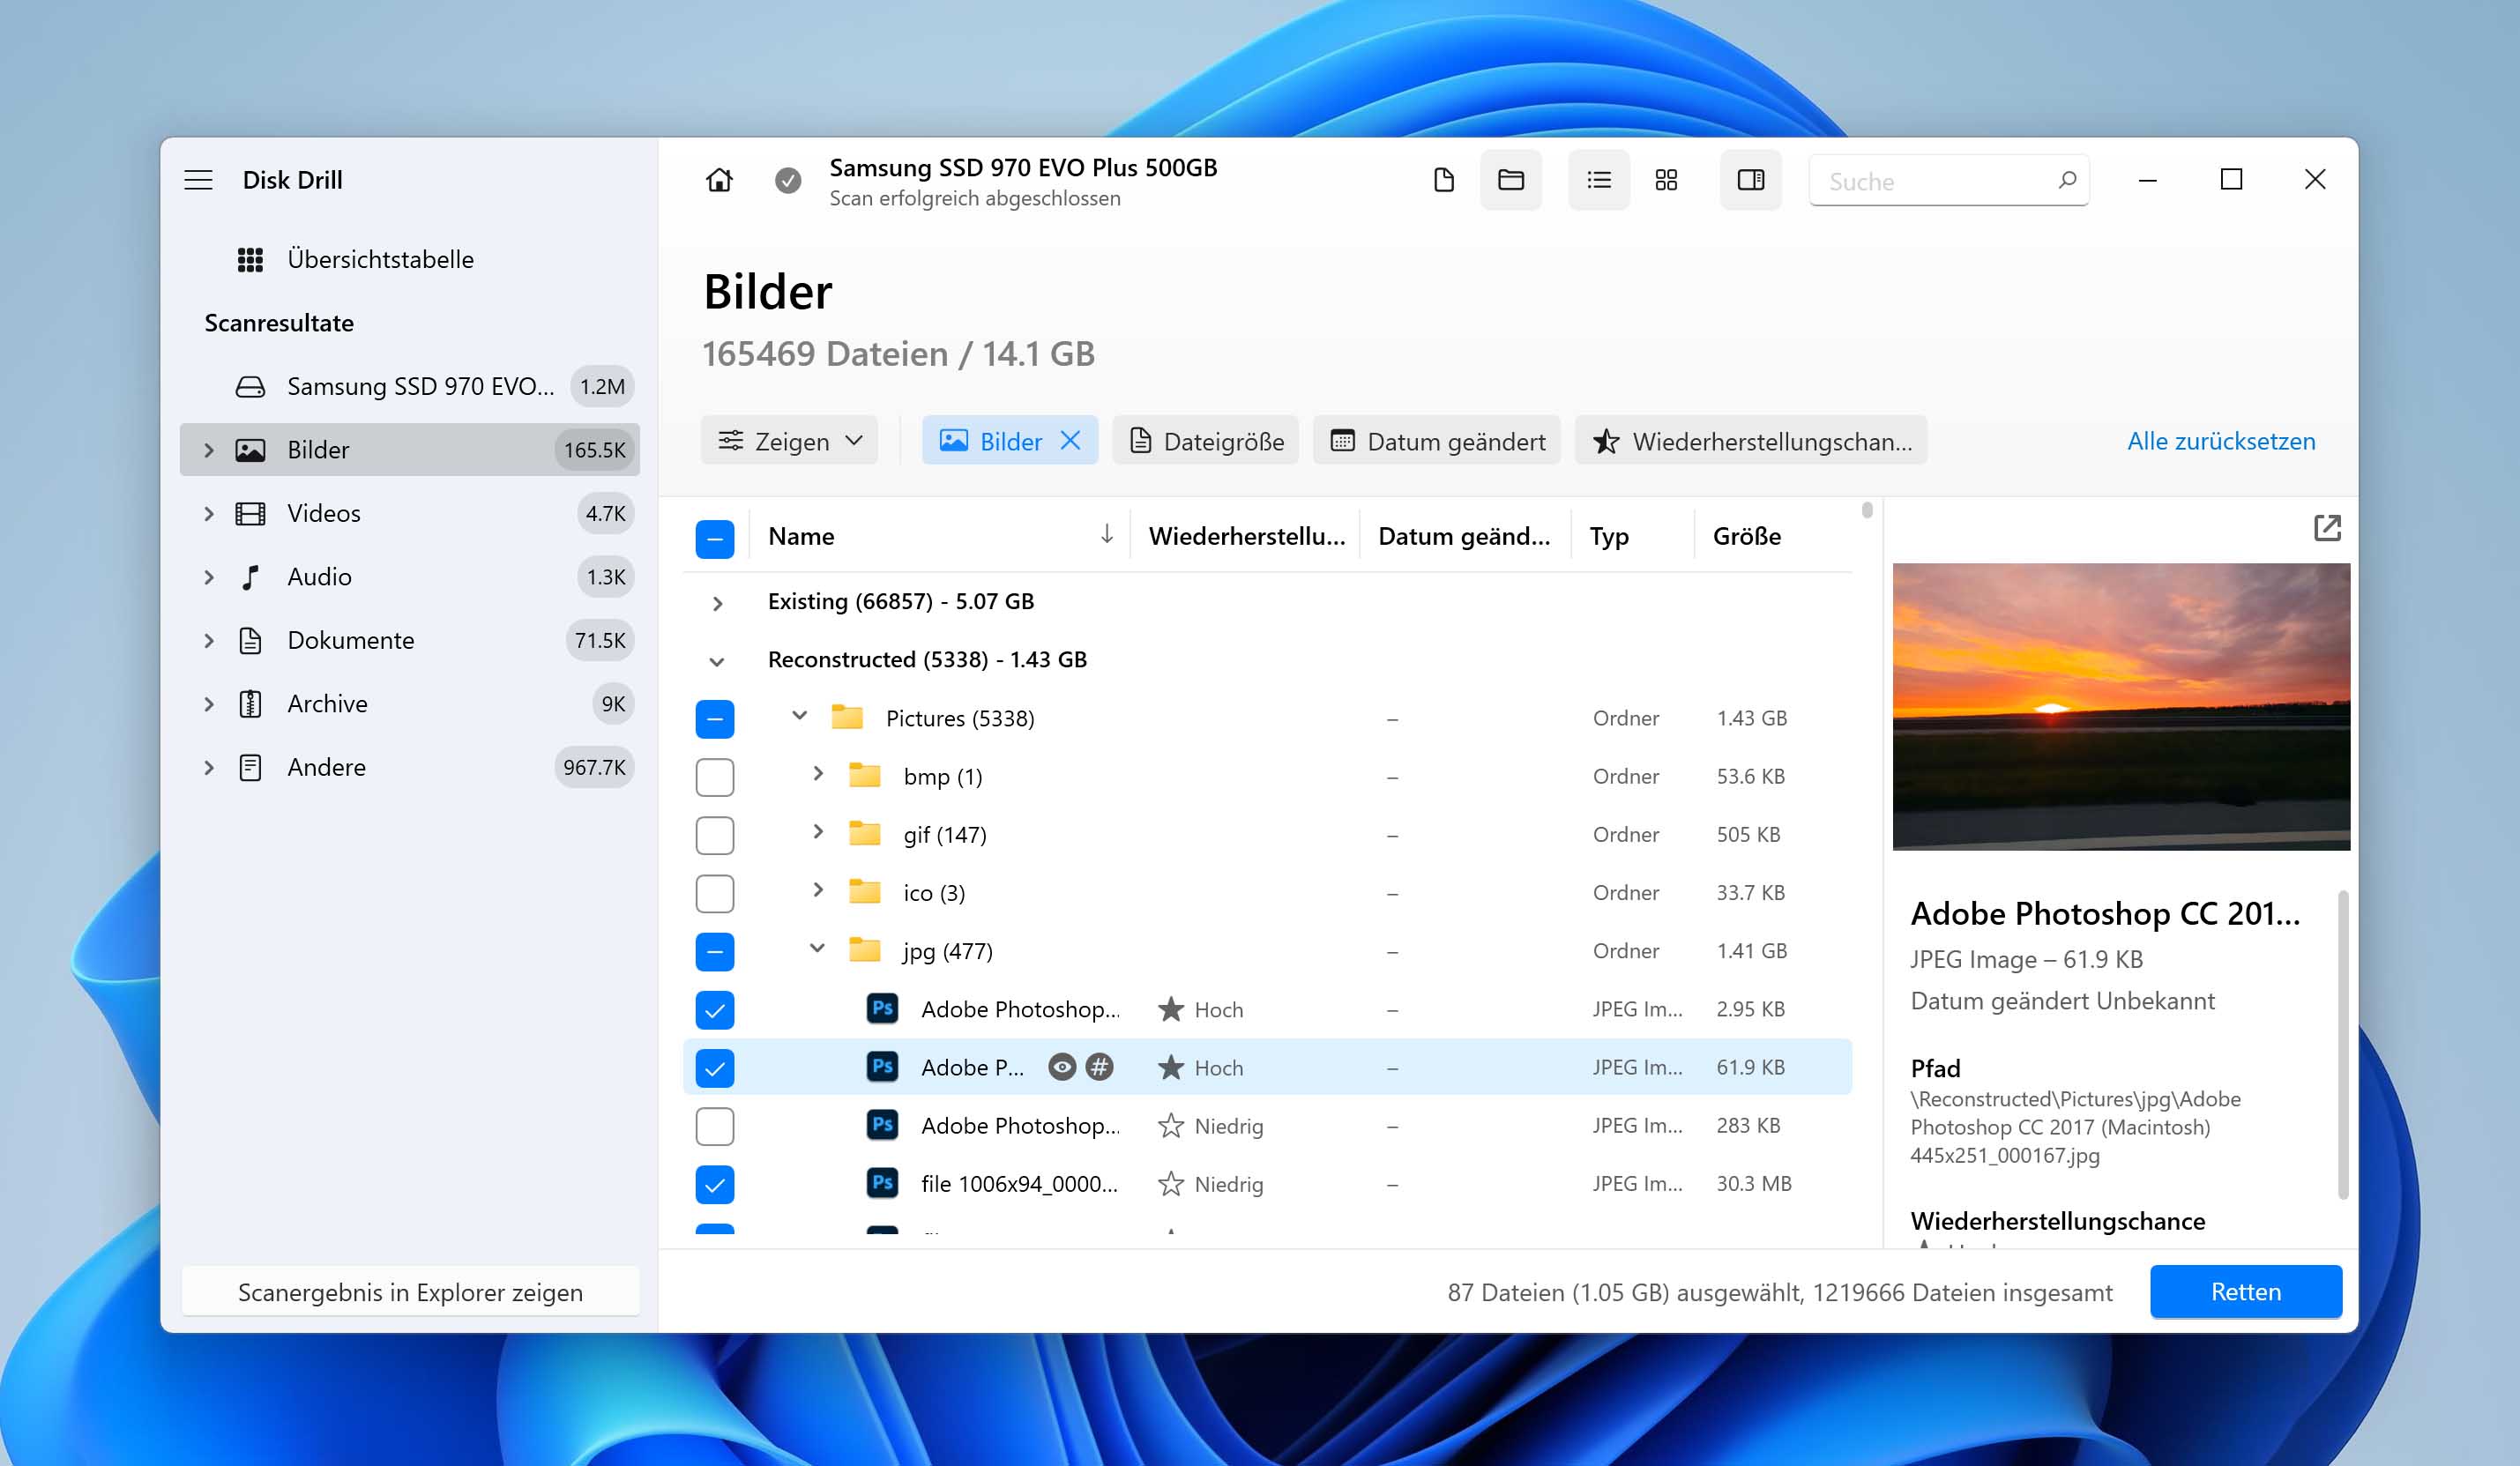Expand the Existing (66857) group
The width and height of the screenshot is (2520, 1466).
click(717, 603)
